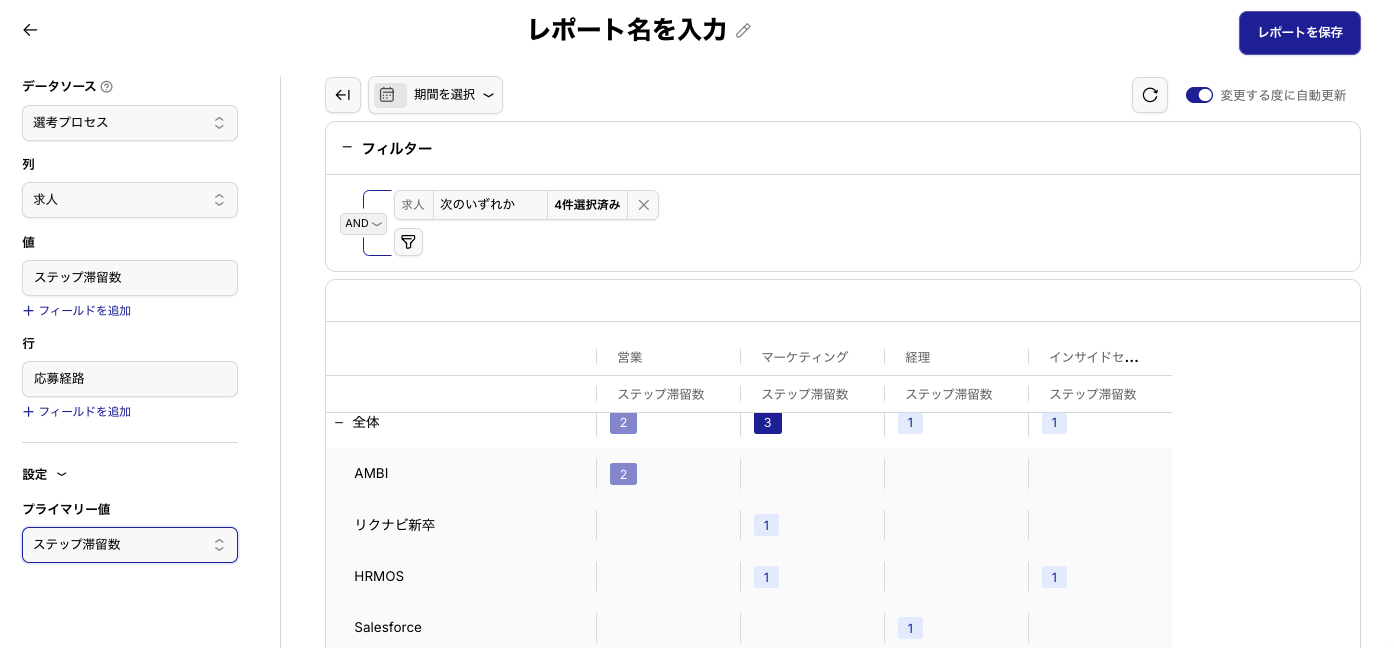The image size is (1394, 648).
Task: Open the プライマリー値 ステップ滞留数 dropdown
Action: click(x=130, y=545)
